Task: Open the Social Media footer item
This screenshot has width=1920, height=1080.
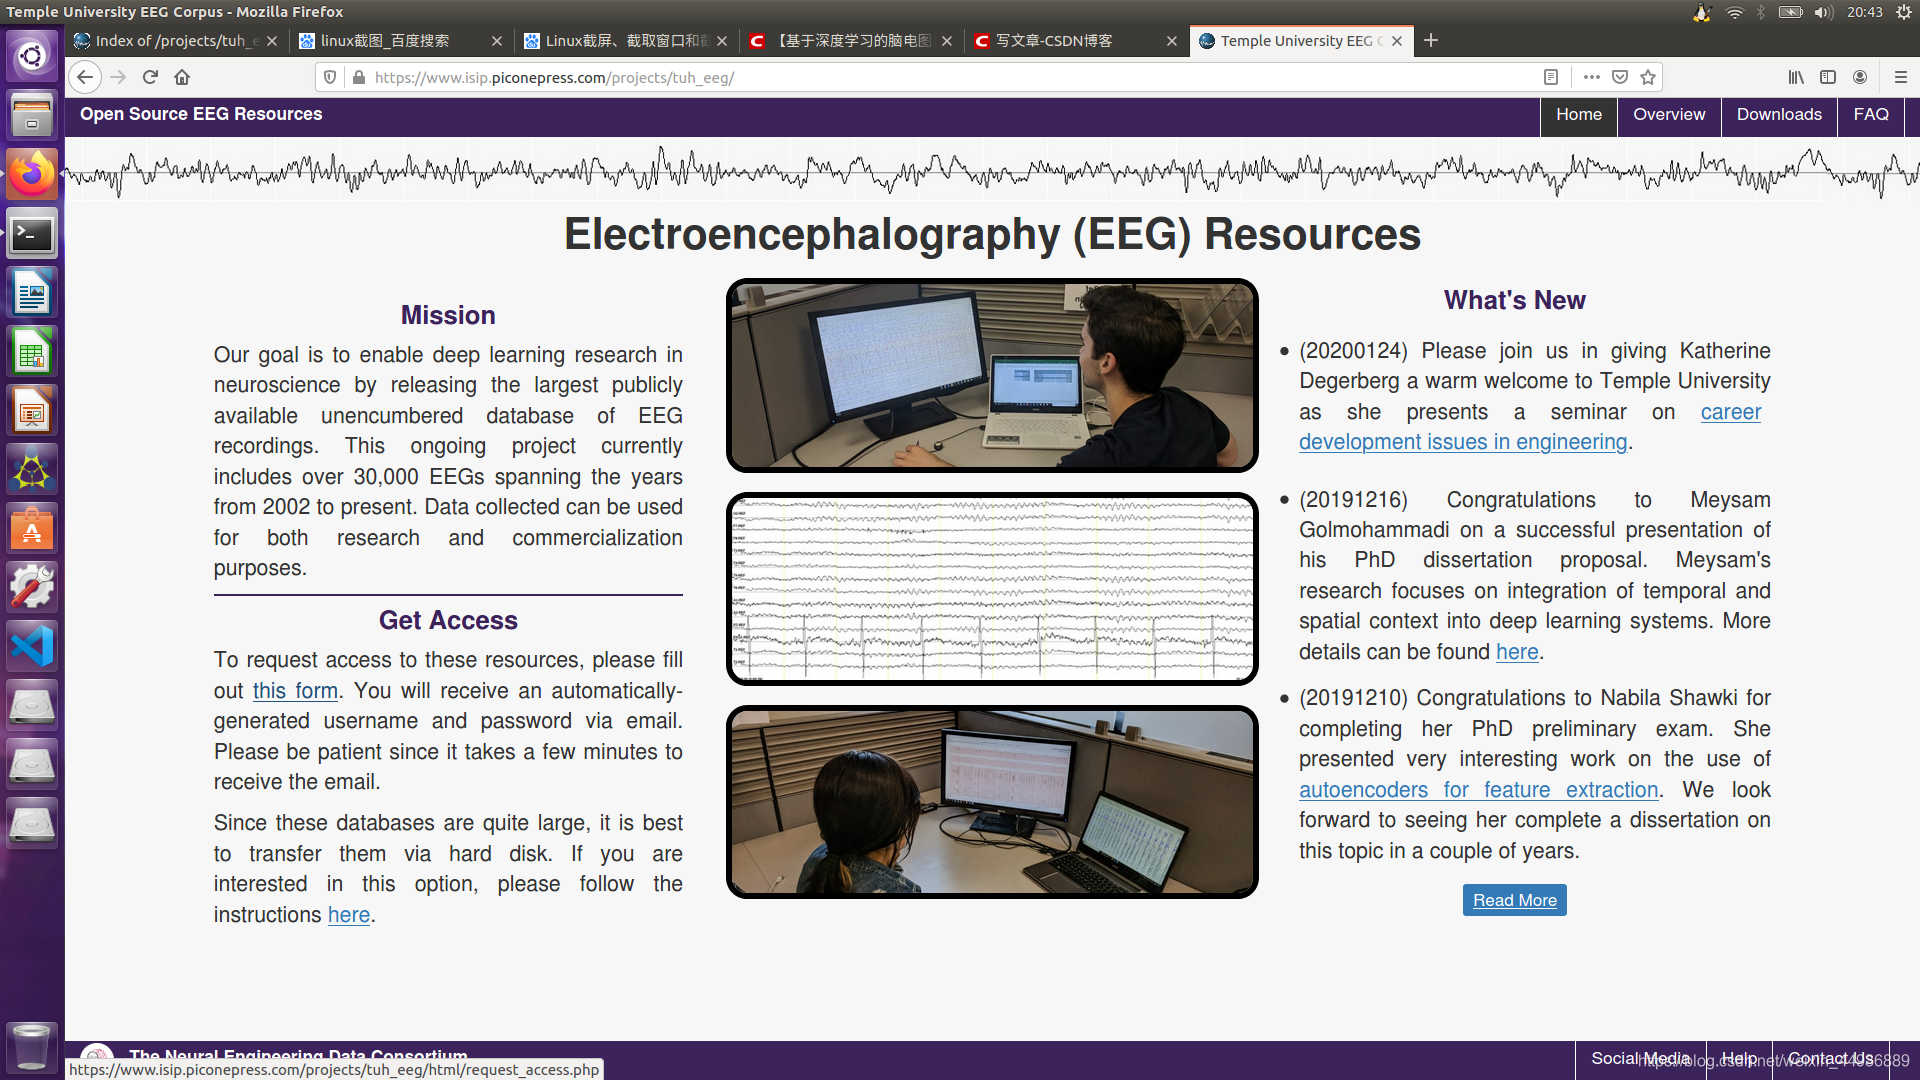Action: click(1640, 1059)
